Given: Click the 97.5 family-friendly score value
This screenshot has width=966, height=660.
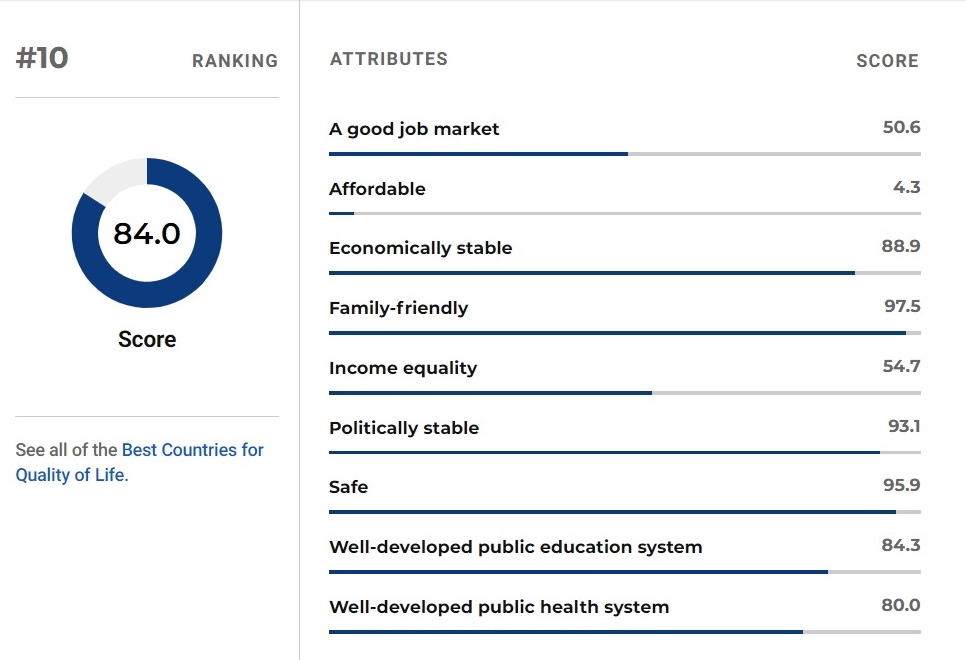Looking at the screenshot, I should tap(903, 306).
